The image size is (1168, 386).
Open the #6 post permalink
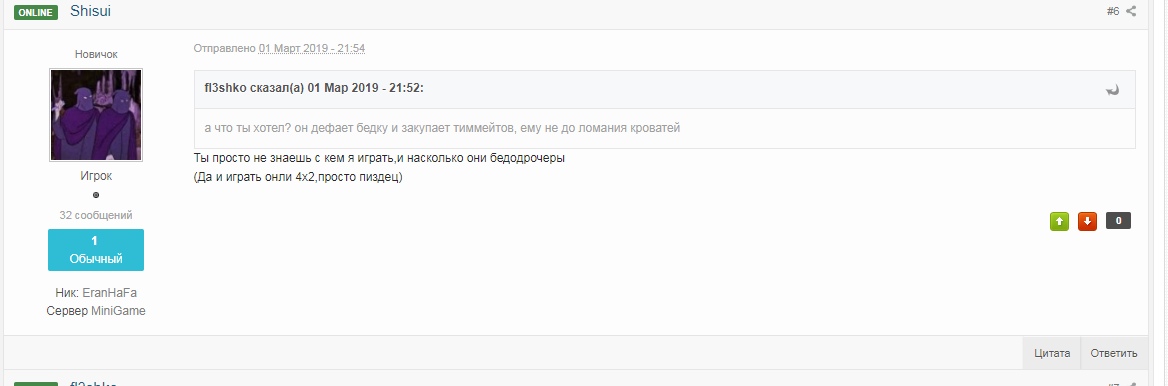[x=1113, y=11]
